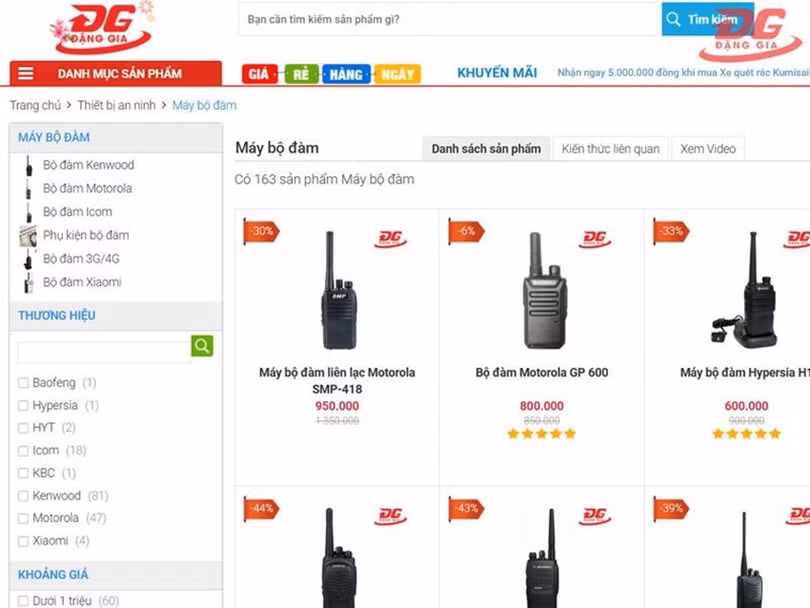The image size is (810, 608).
Task: Open the Motorola SMP-418 product thumbnail
Action: pos(337,290)
